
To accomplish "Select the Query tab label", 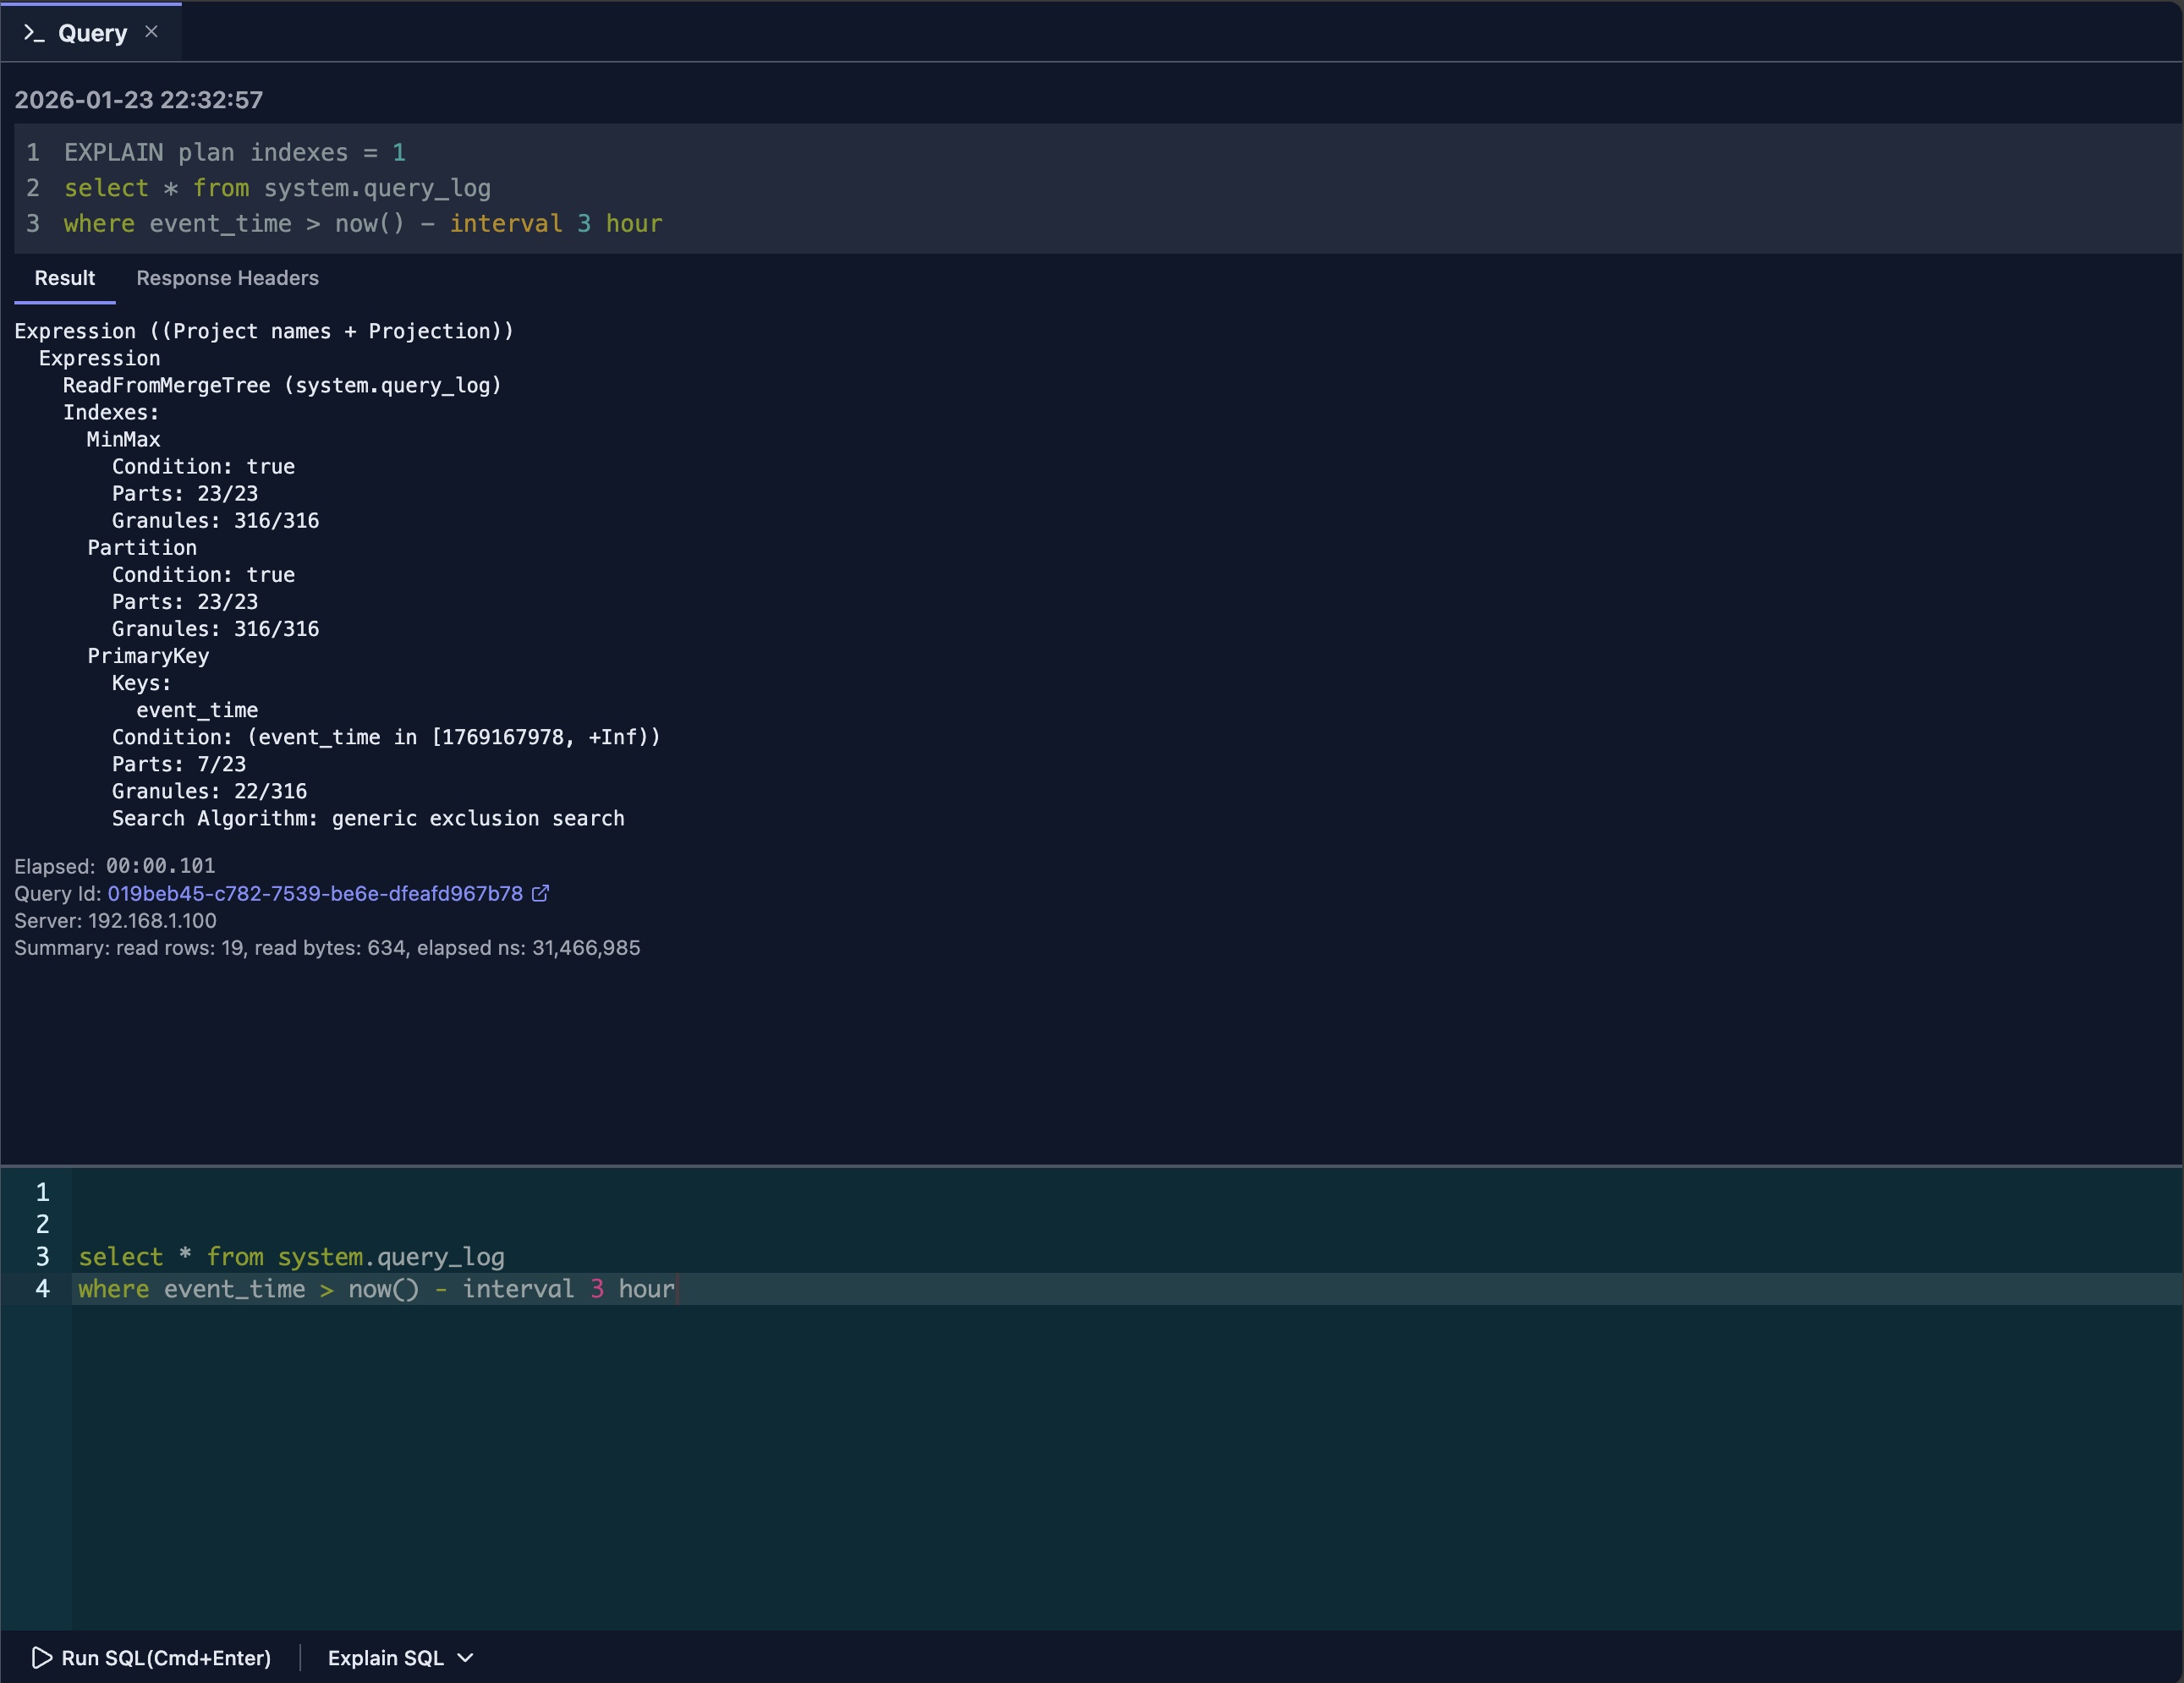I will pyautogui.click(x=92, y=33).
